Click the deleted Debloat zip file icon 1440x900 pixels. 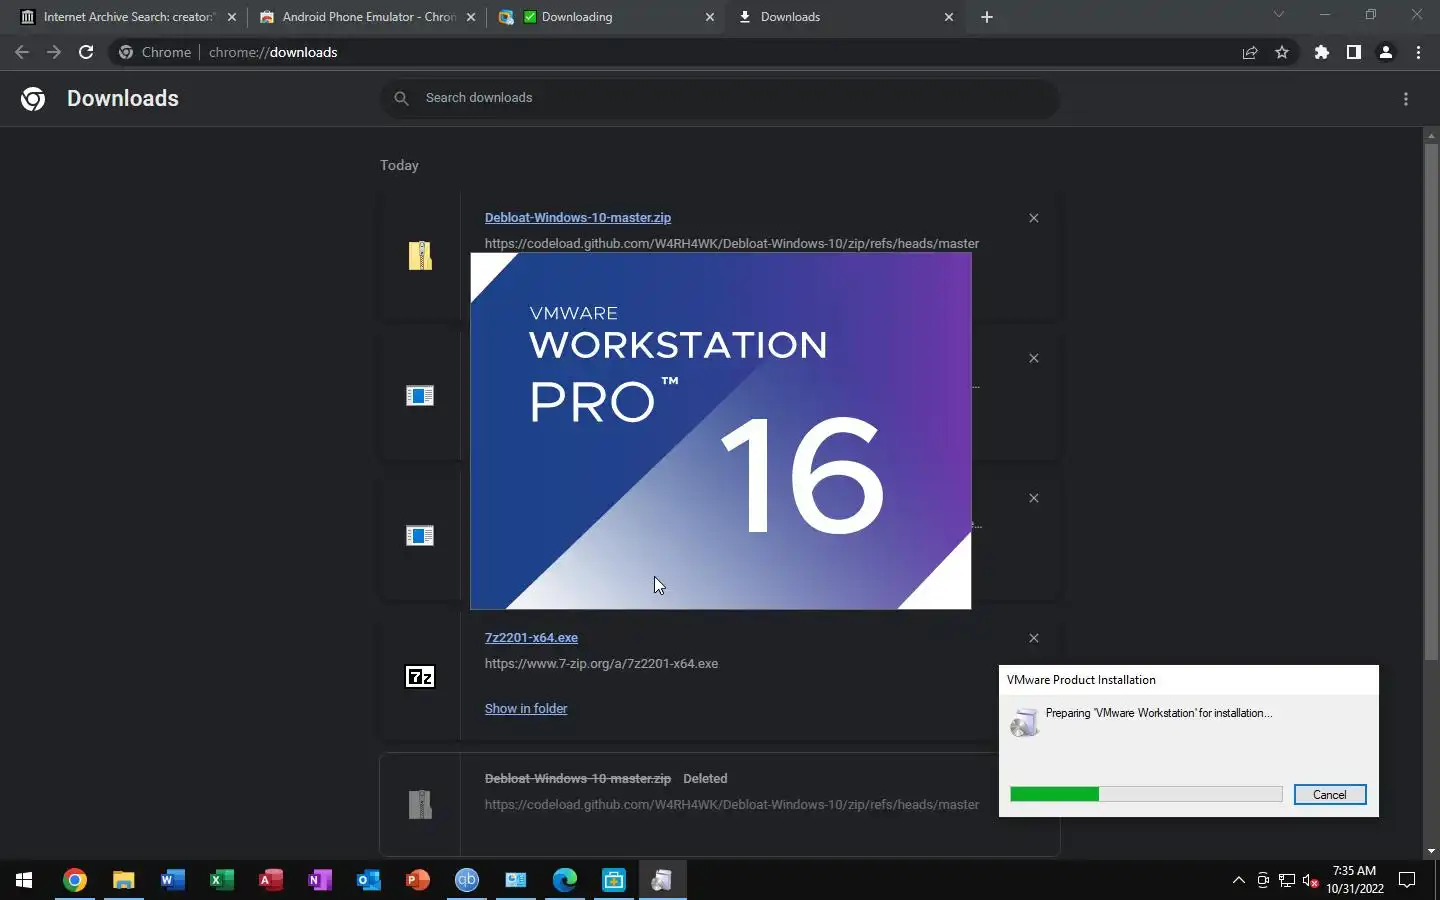click(x=420, y=805)
